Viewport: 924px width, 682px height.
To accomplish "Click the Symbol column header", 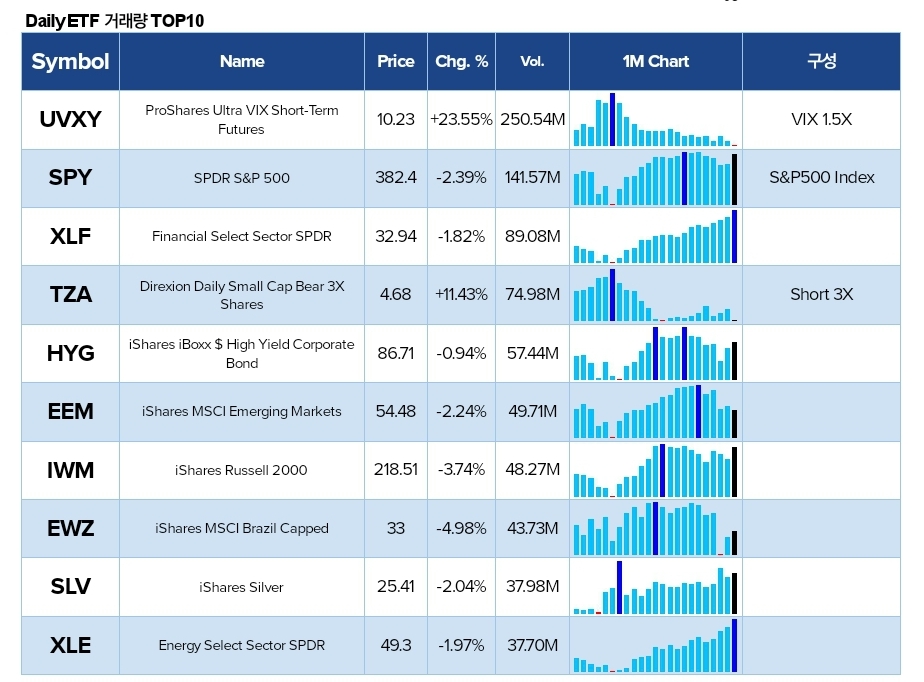I will (x=70, y=61).
